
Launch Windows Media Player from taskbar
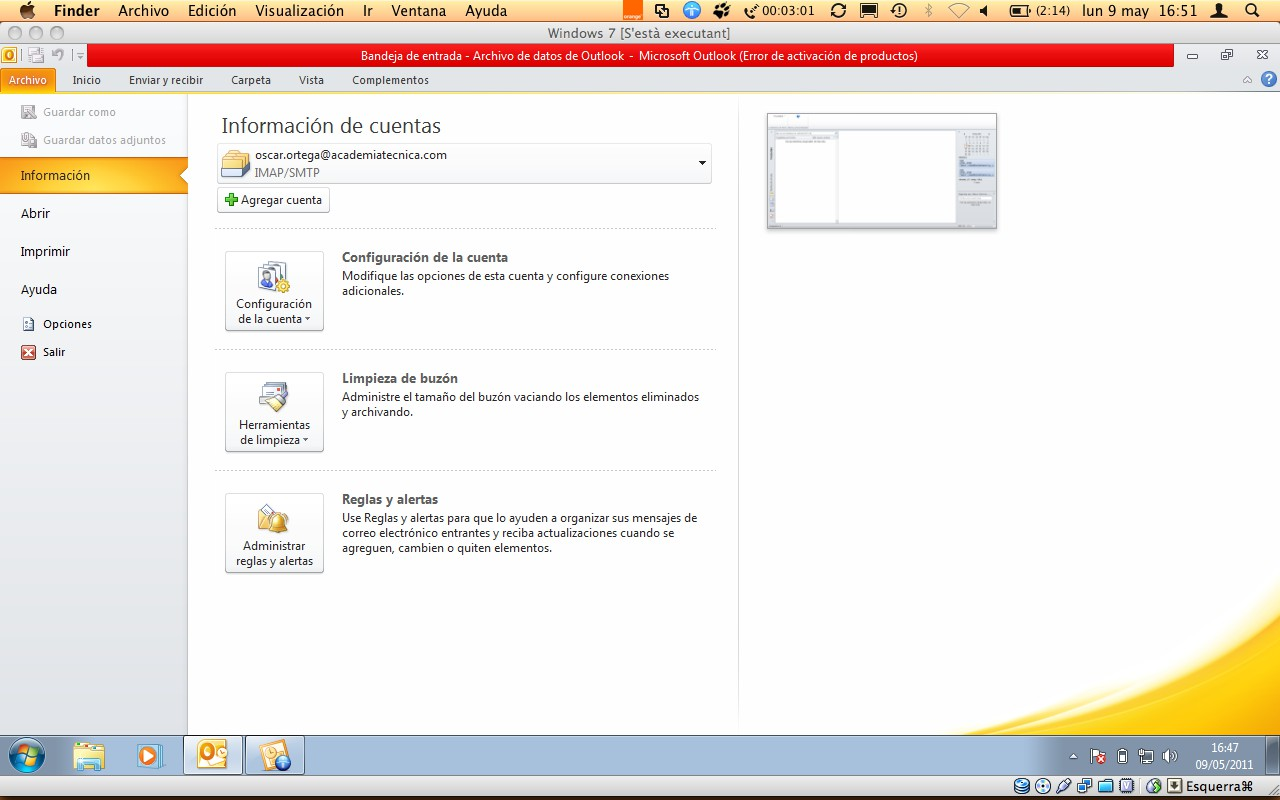point(150,756)
